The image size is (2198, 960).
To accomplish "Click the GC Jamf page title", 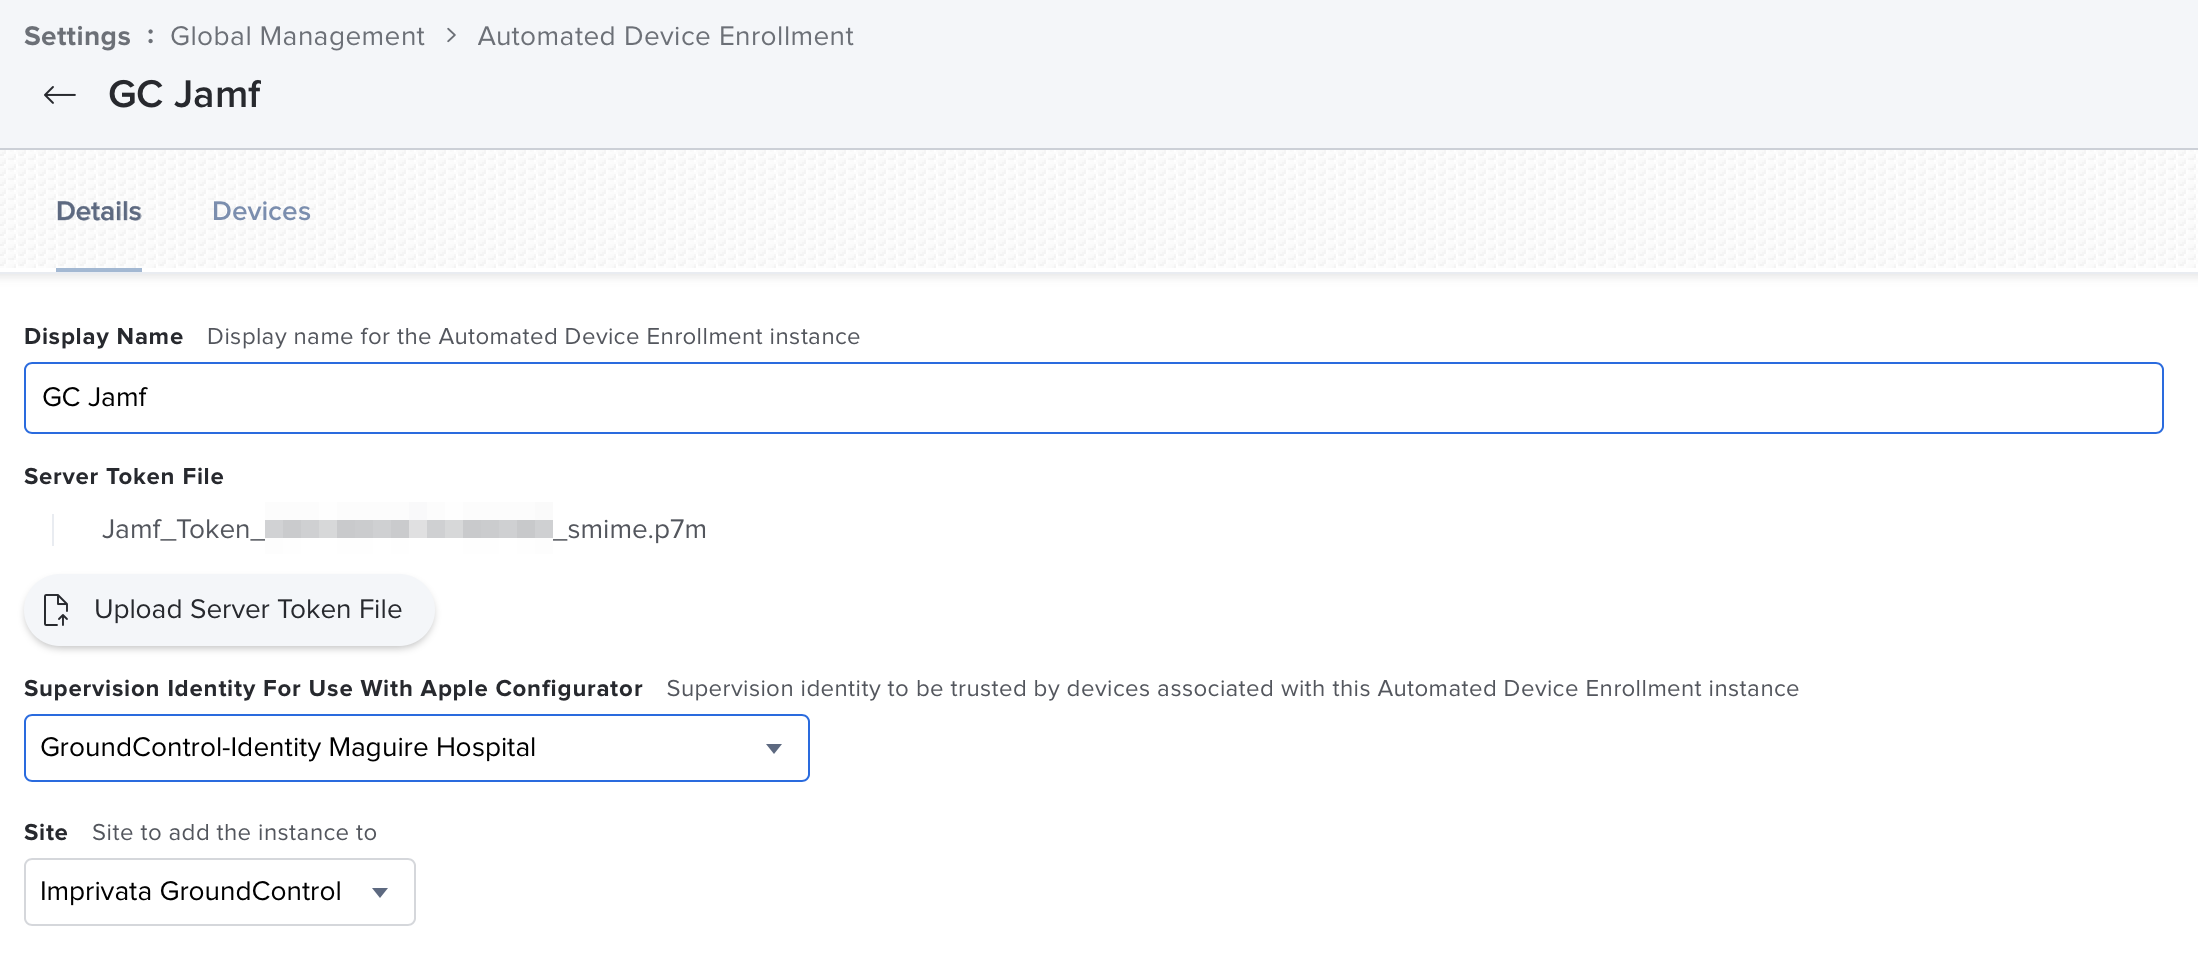I will point(184,95).
